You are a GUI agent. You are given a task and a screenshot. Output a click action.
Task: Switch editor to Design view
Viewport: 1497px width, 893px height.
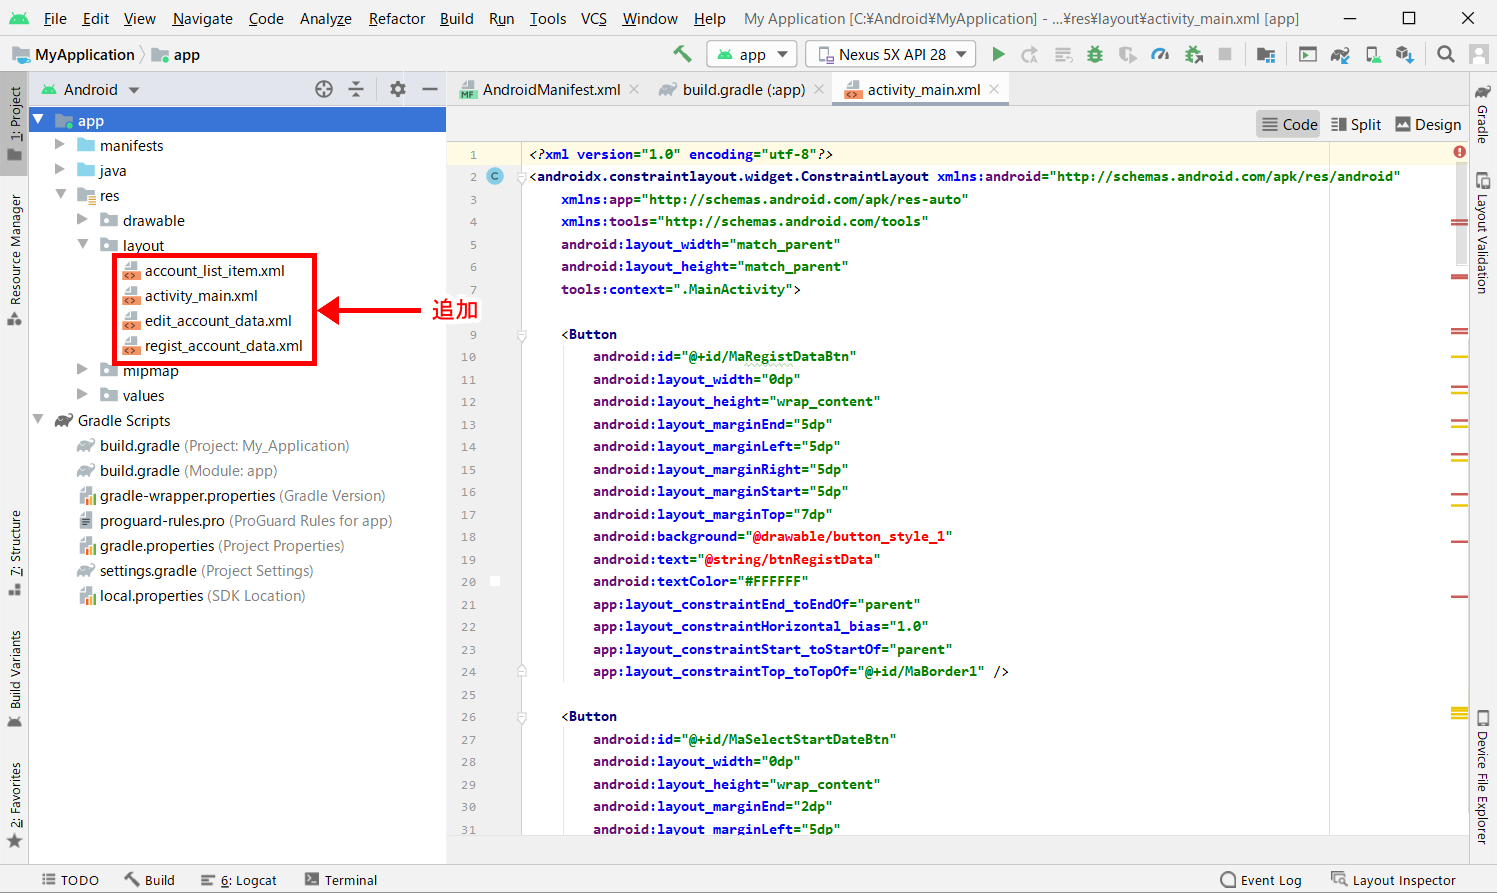tap(1427, 124)
